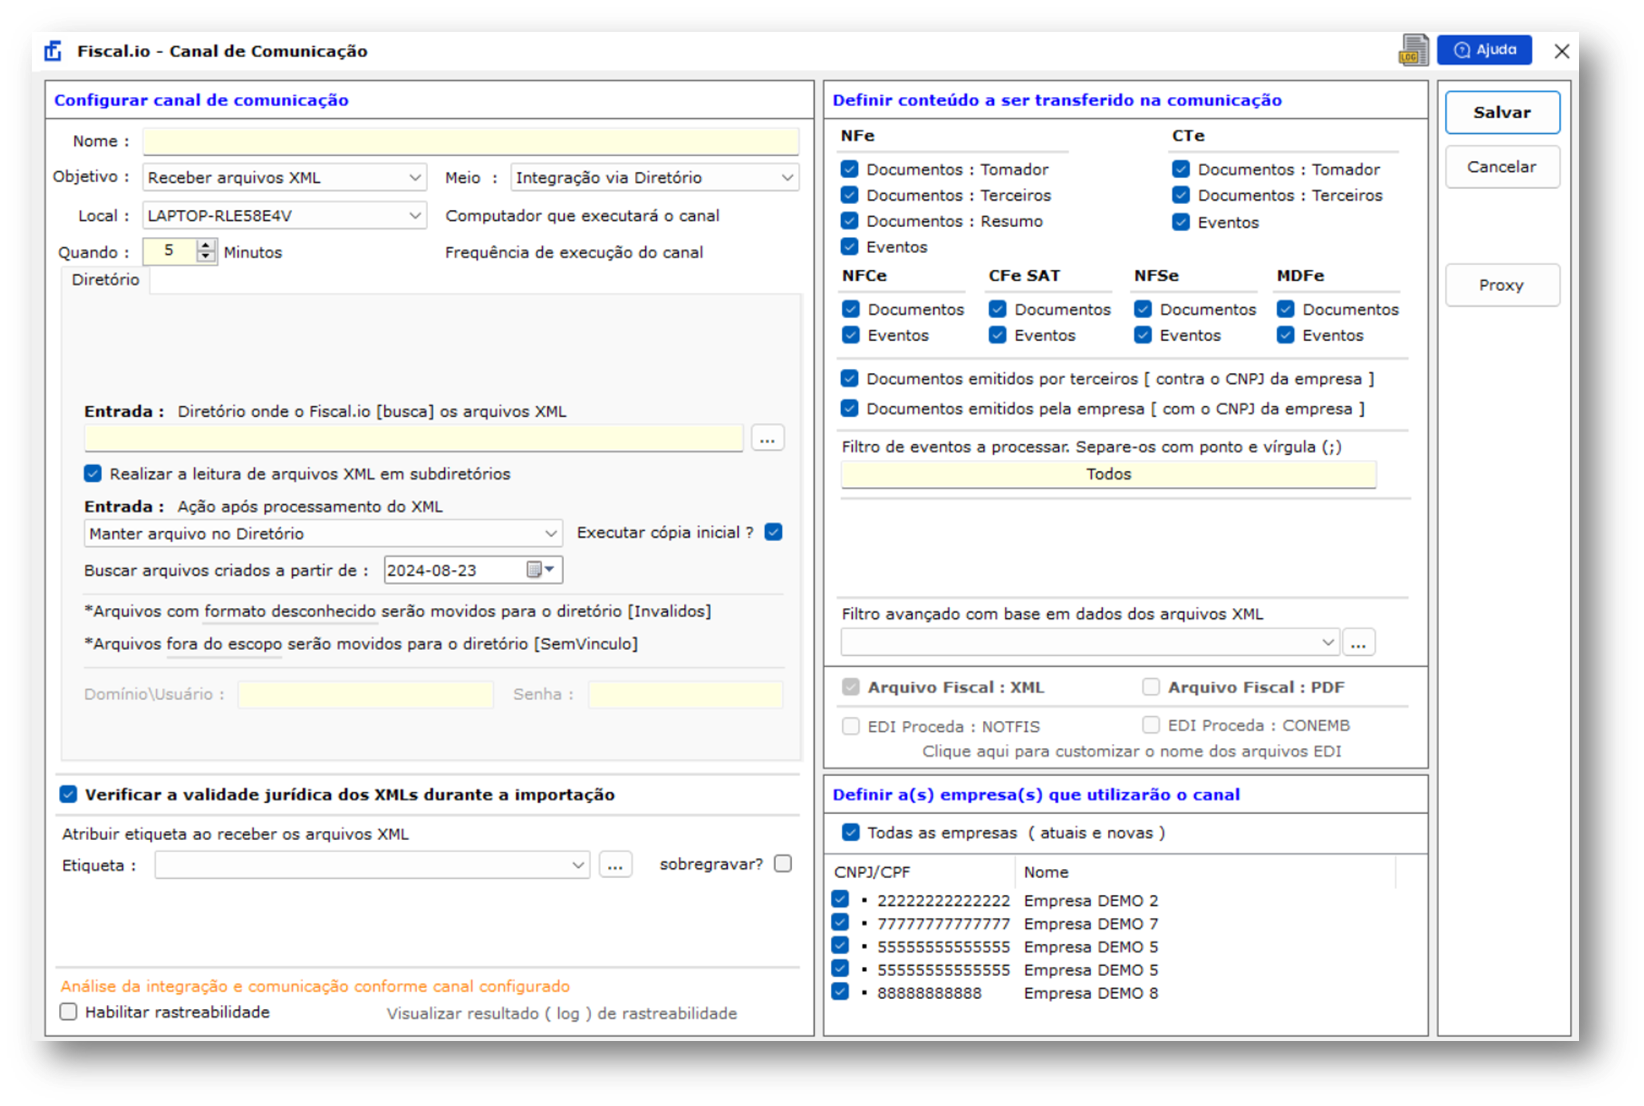Toggle CFe SAT Eventos checkbox
Screen dimensions: 1644x1106
(997, 335)
